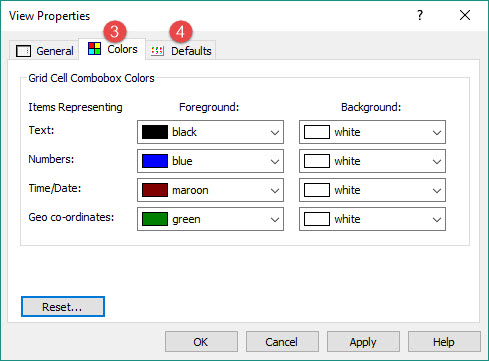
Task: Click the Apply button
Action: (x=363, y=342)
